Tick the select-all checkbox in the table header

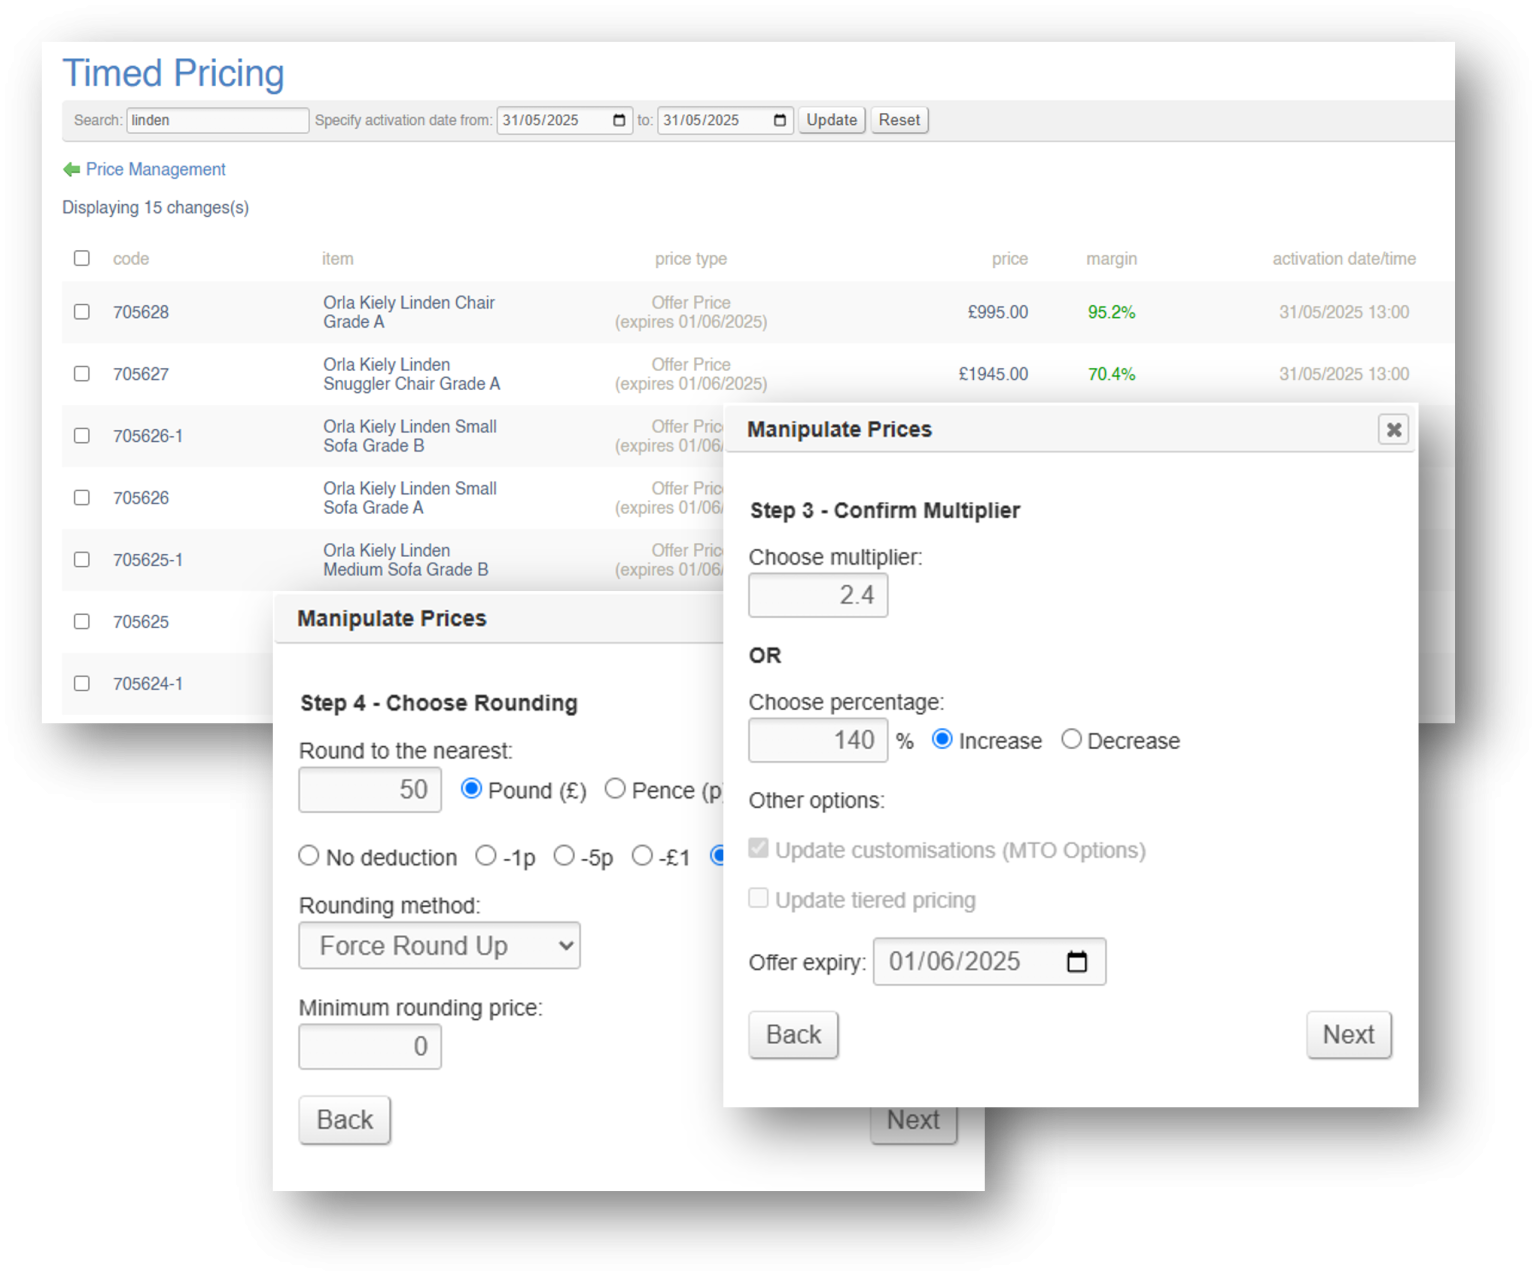pos(81,257)
